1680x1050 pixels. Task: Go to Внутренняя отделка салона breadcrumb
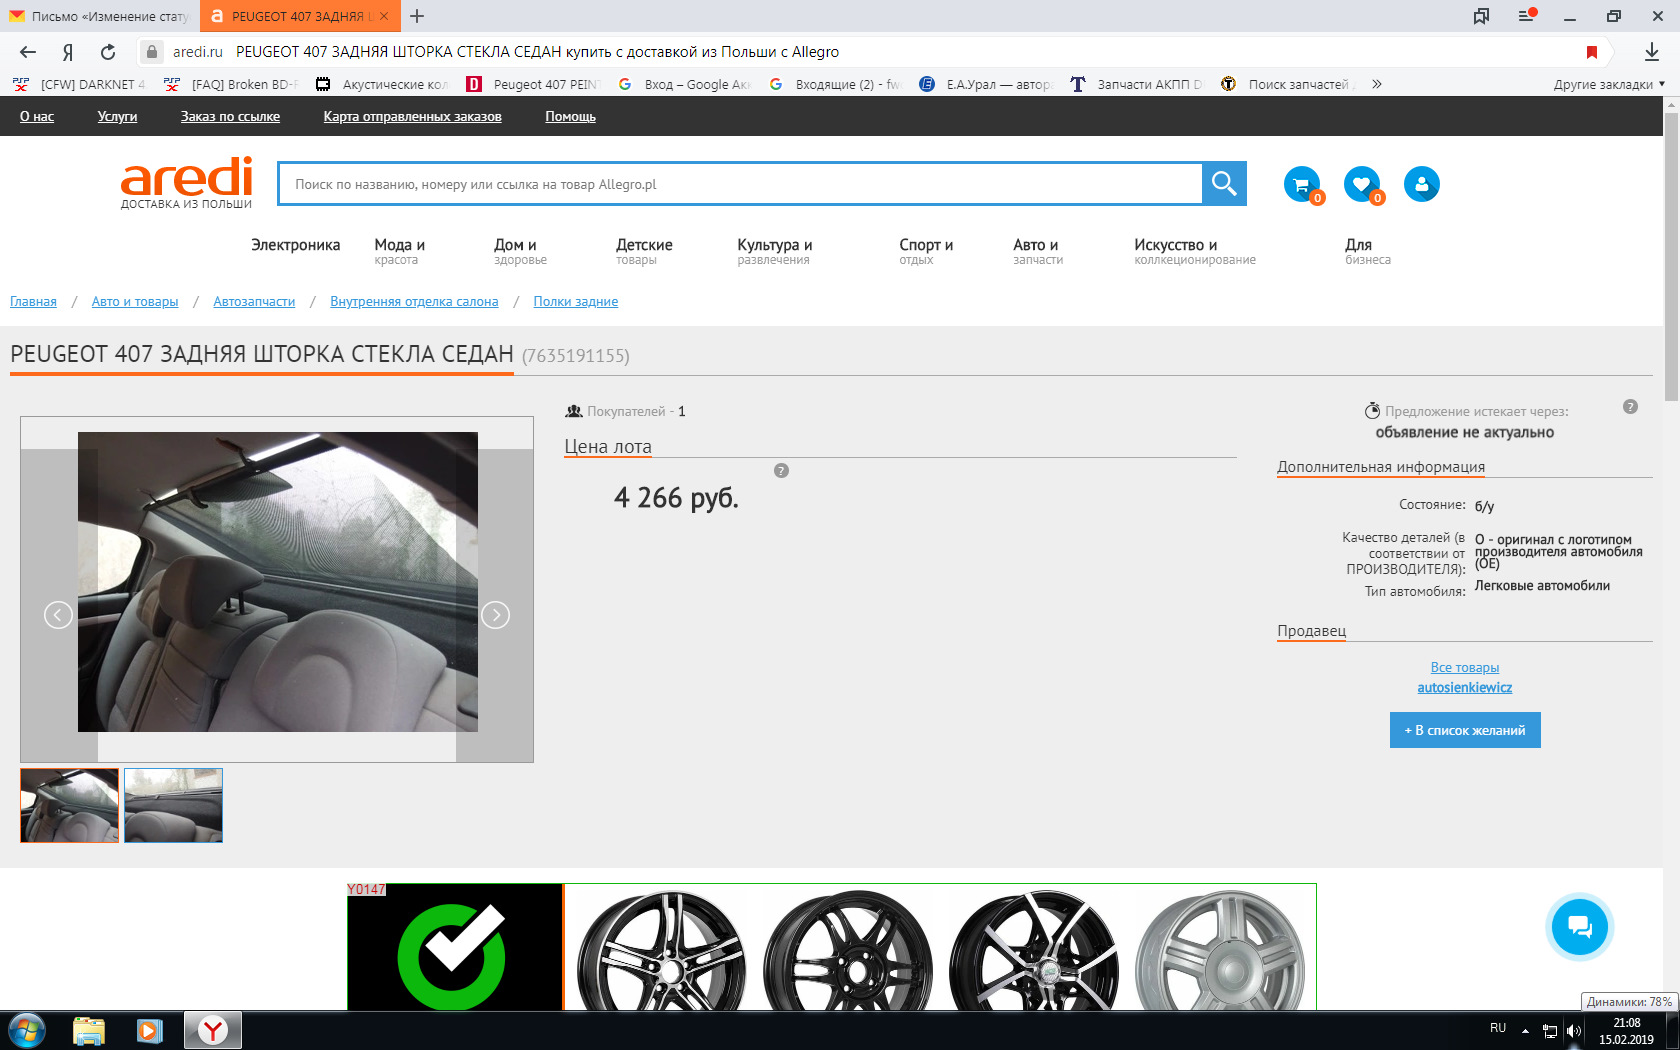coord(414,302)
